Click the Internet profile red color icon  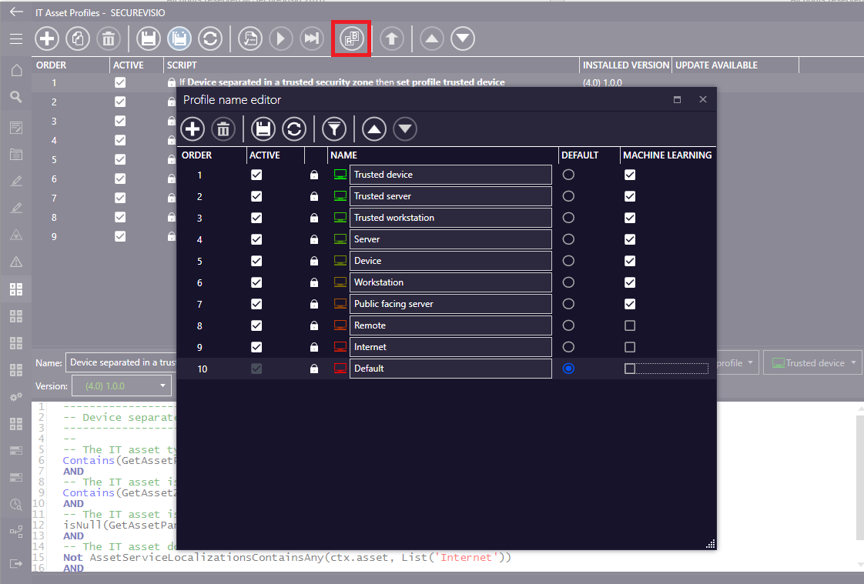coord(340,347)
